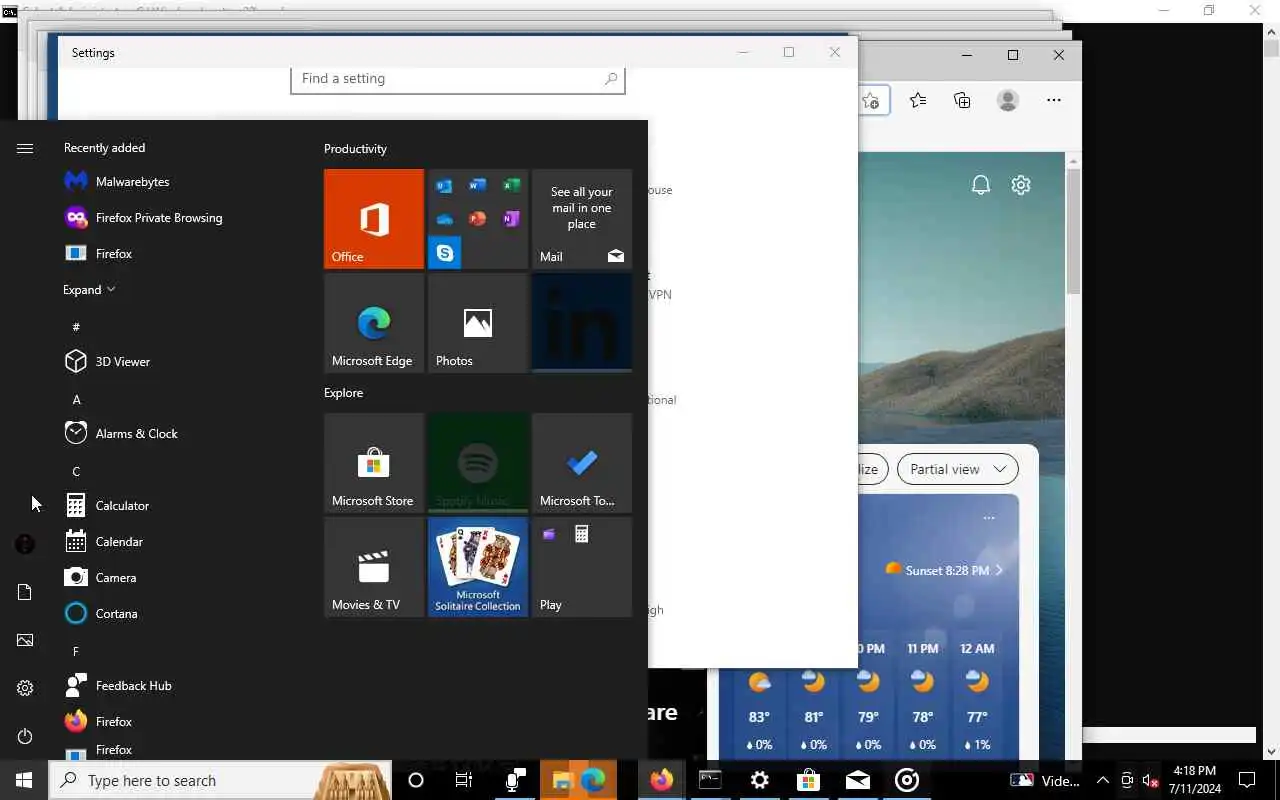
Task: Open Documents from the Start rail
Action: (25, 592)
